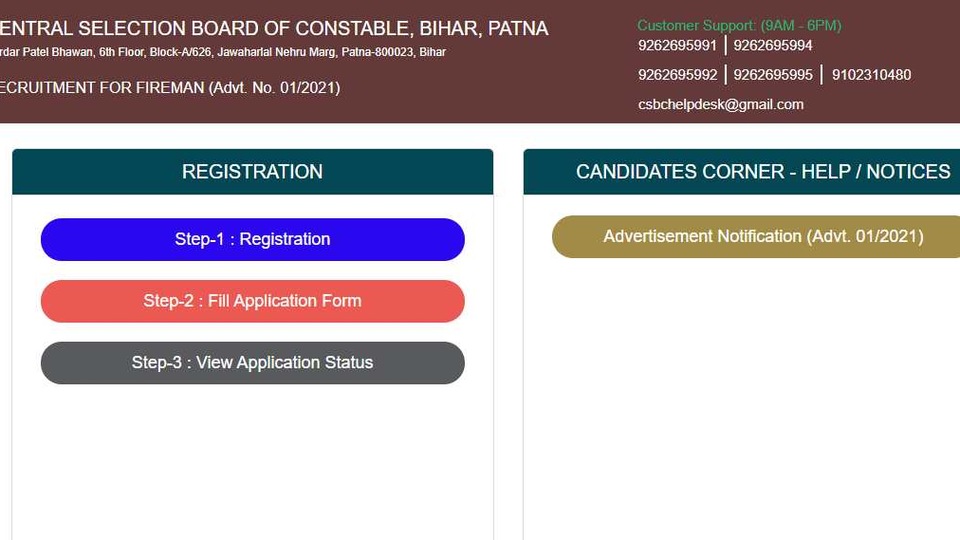Click the gold notification pill
The width and height of the screenshot is (960, 540).
pyautogui.click(x=756, y=236)
